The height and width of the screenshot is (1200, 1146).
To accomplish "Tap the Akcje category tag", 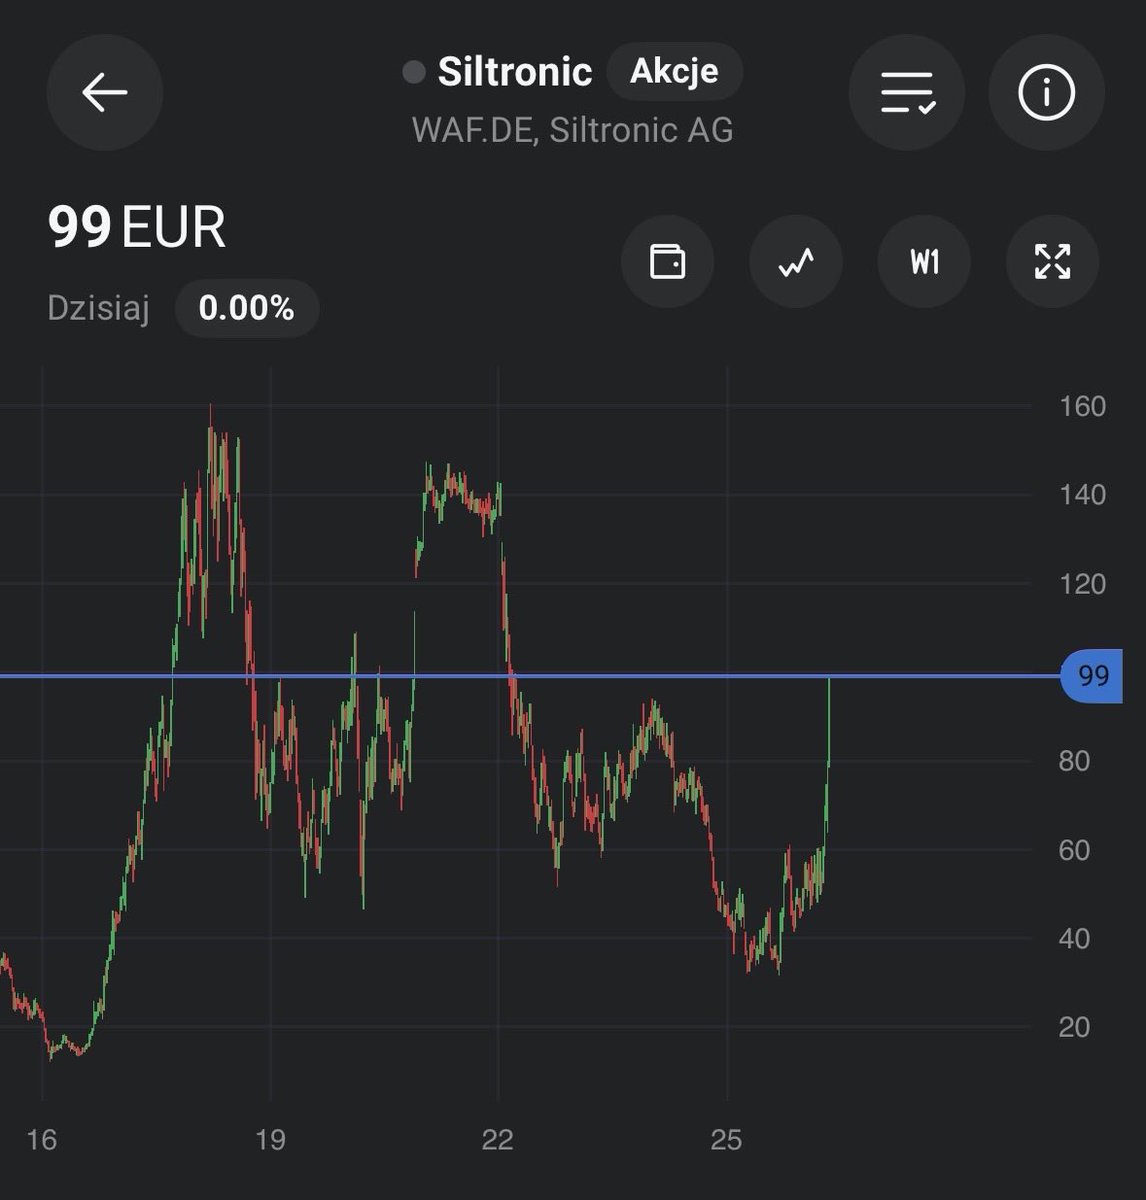I will tap(674, 71).
